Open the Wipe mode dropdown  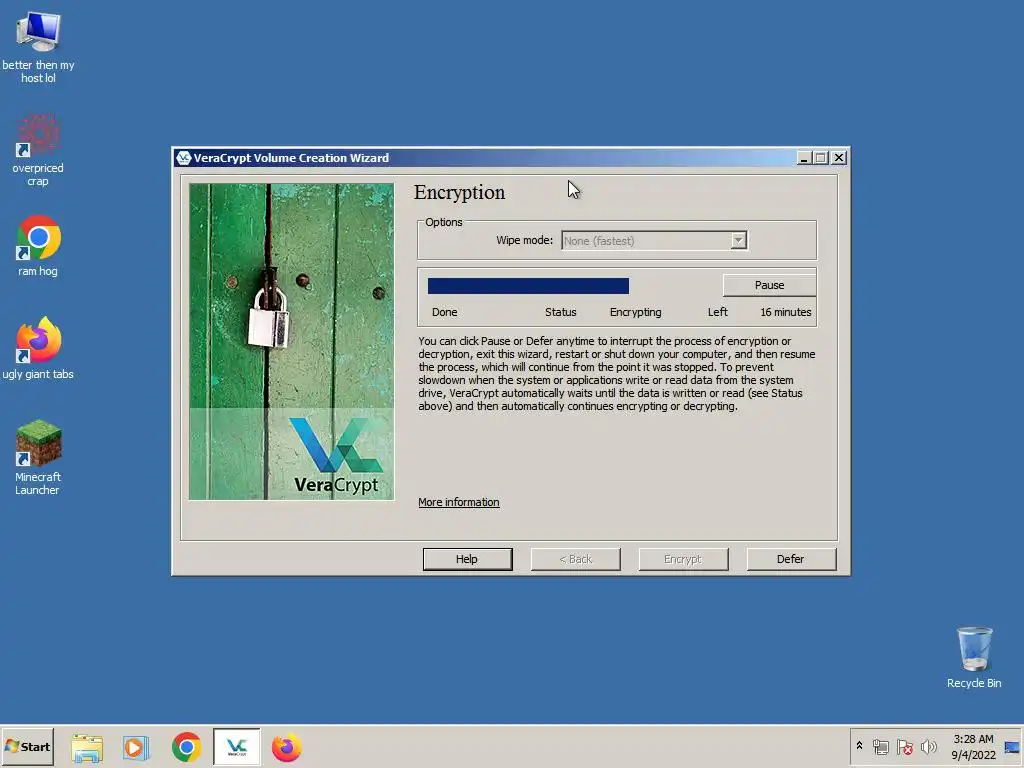tap(654, 240)
